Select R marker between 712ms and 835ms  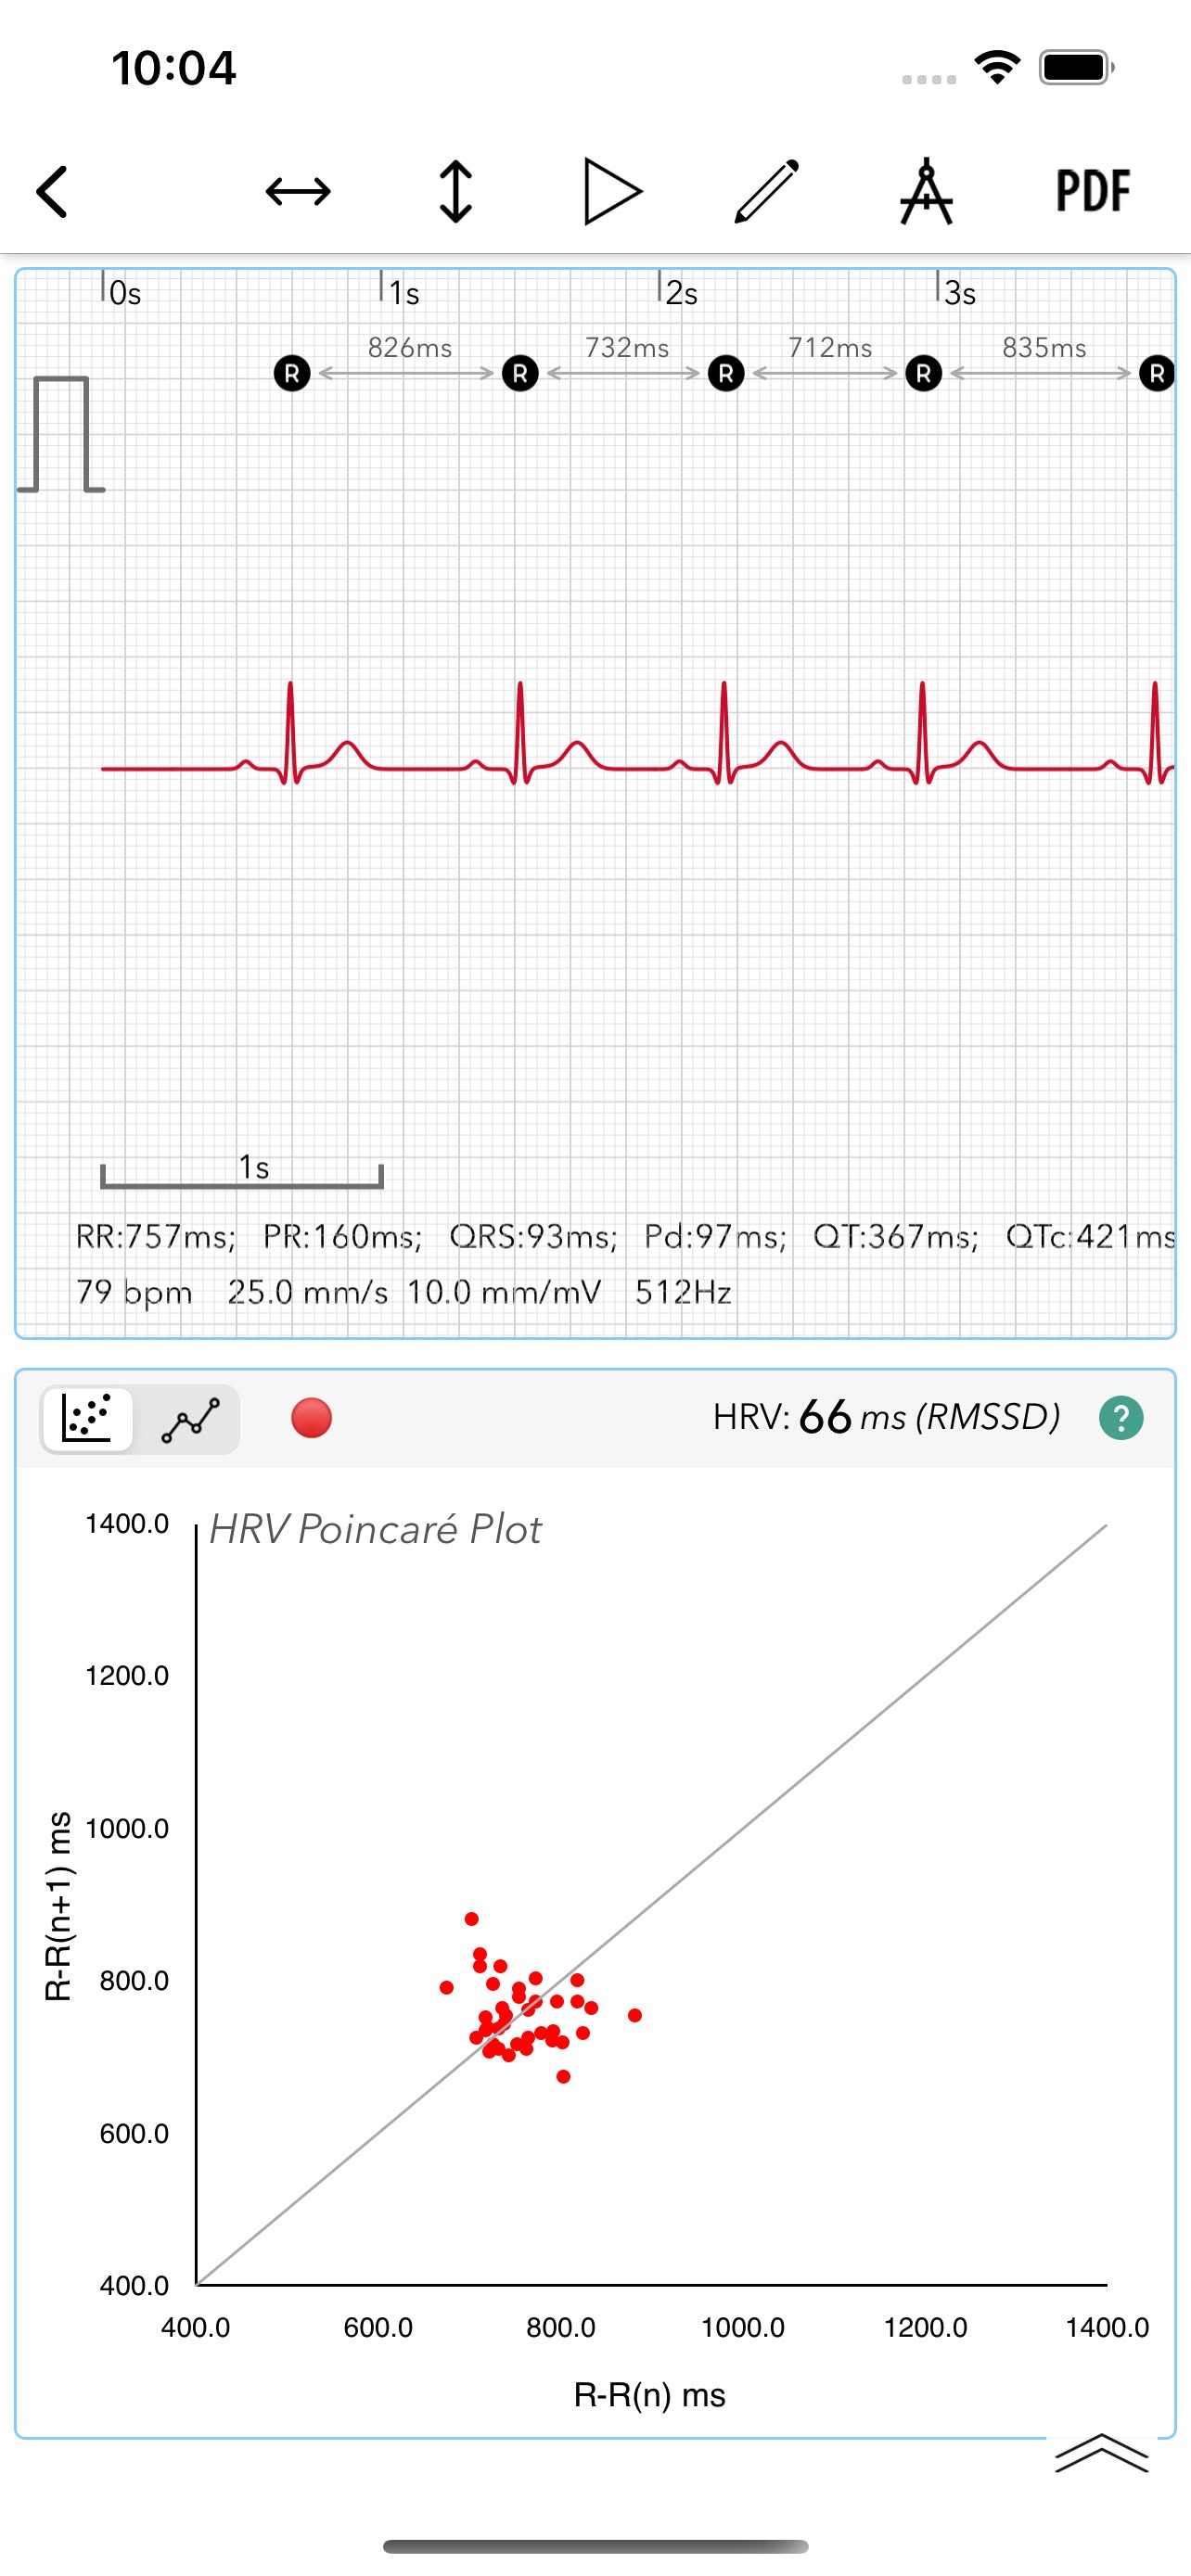[x=924, y=374]
